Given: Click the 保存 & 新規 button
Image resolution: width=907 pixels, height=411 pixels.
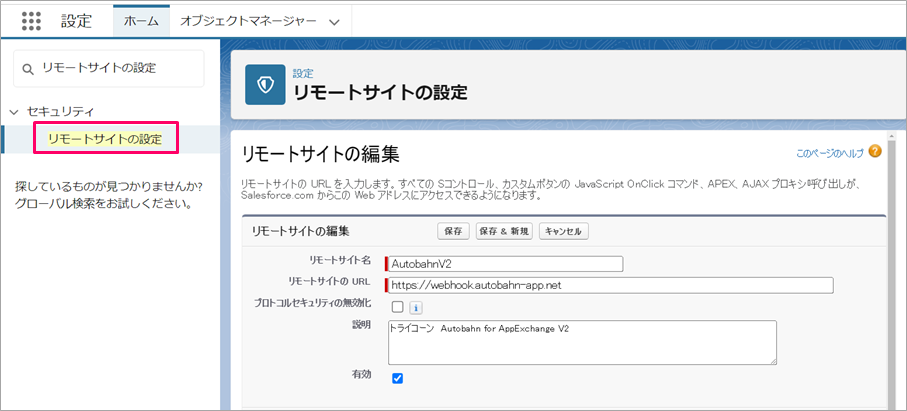Looking at the screenshot, I should click(504, 231).
